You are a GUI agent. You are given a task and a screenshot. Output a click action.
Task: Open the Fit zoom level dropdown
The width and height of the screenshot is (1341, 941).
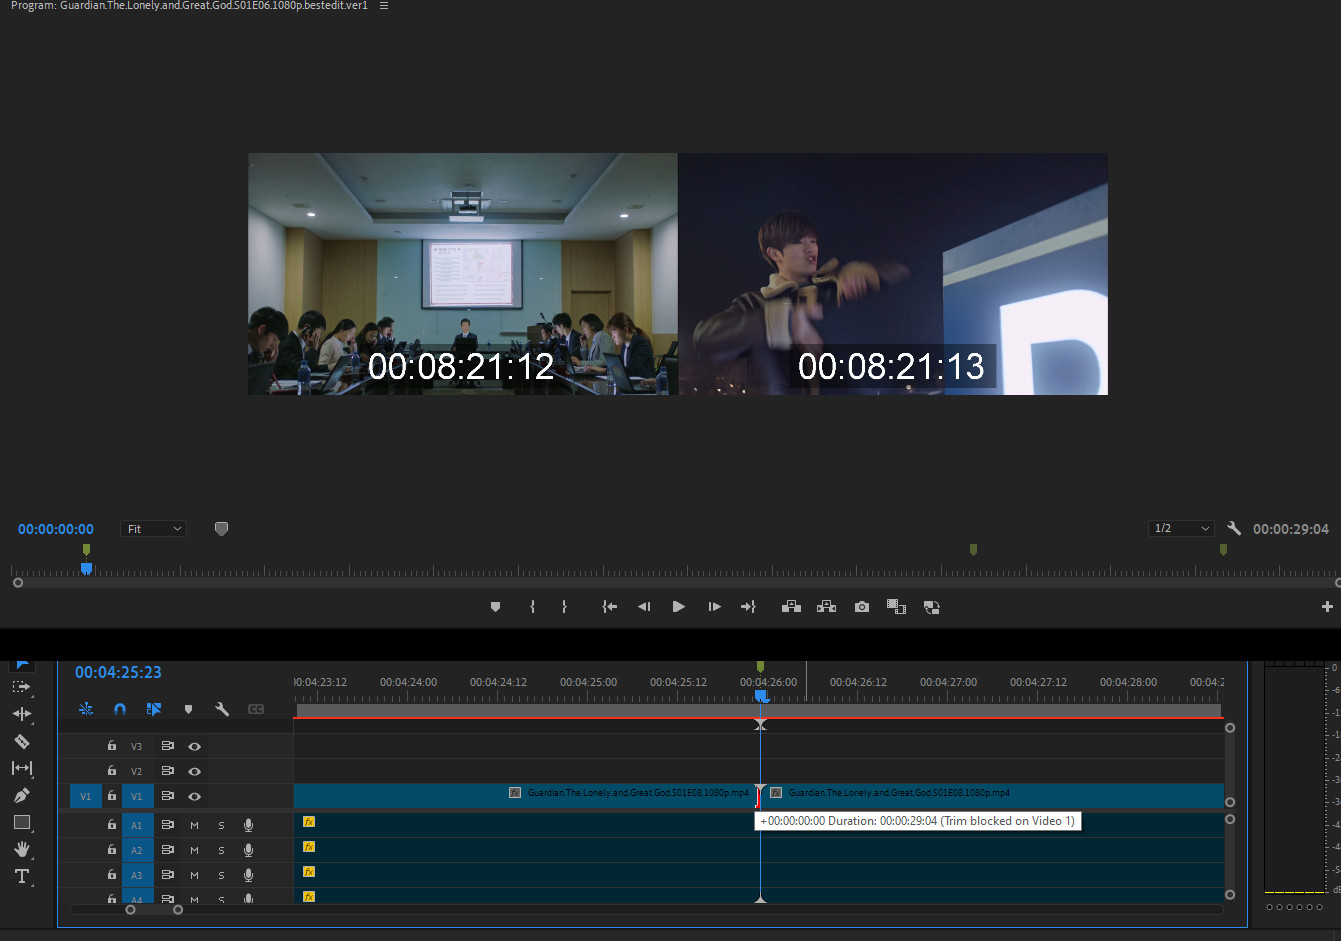tap(154, 529)
